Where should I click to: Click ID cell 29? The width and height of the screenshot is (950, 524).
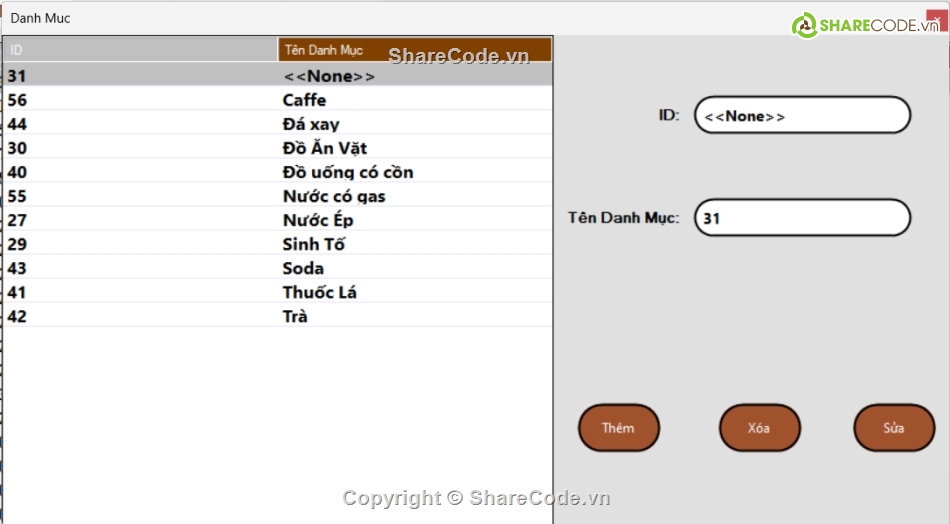pos(140,244)
